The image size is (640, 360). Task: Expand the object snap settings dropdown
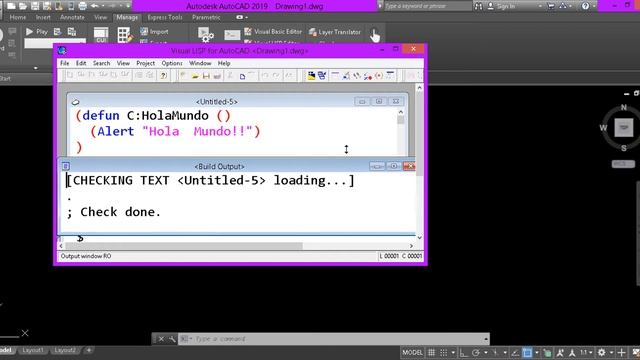pos(537,352)
